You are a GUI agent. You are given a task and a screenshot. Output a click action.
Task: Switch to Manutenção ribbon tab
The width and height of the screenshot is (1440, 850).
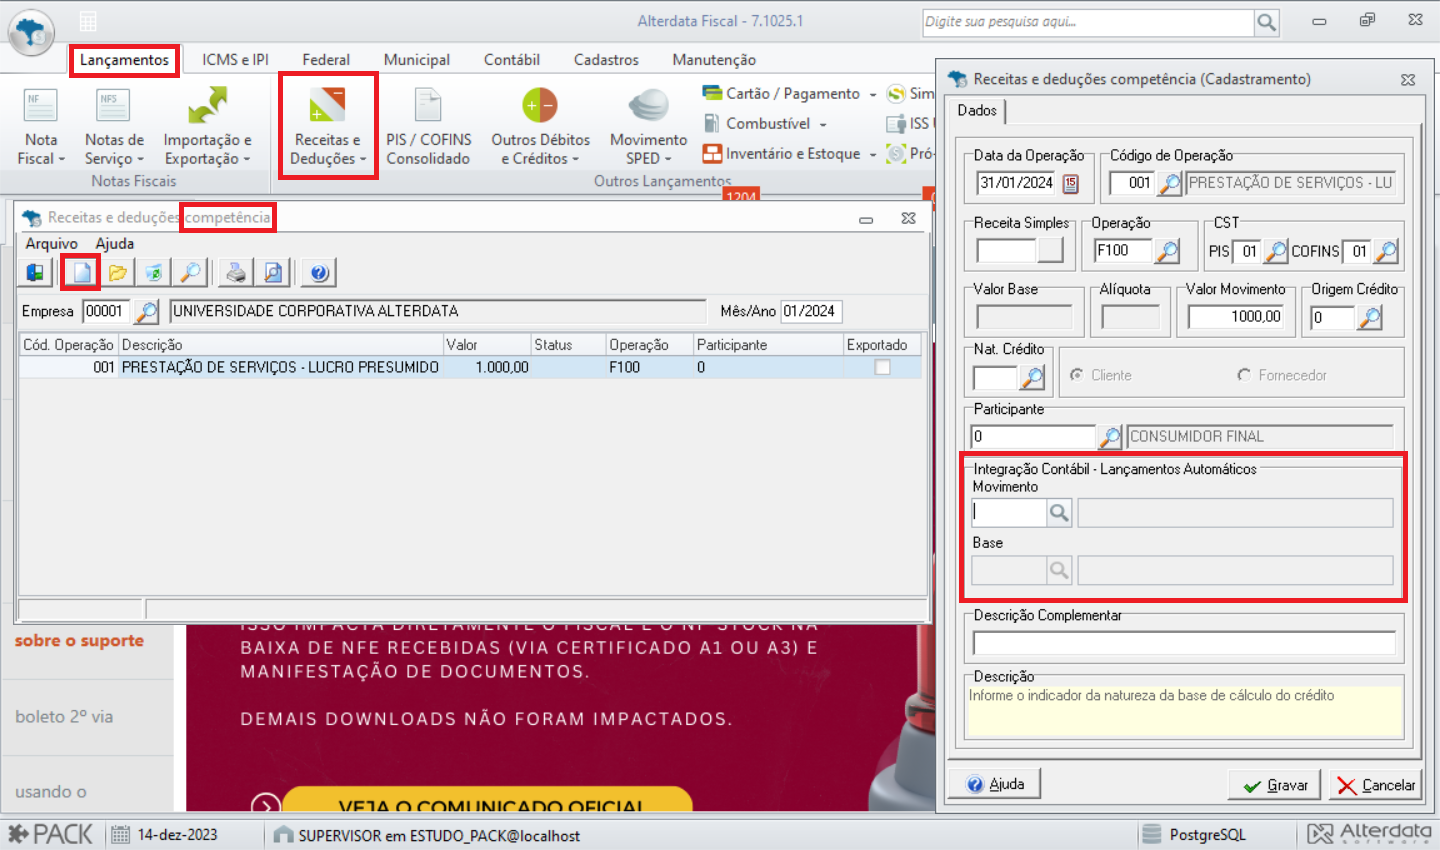(x=714, y=60)
